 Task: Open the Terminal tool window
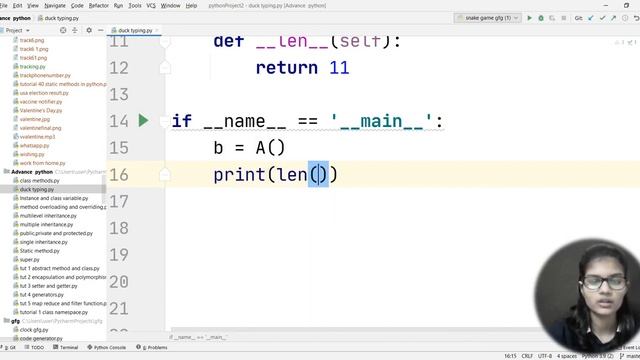66,347
